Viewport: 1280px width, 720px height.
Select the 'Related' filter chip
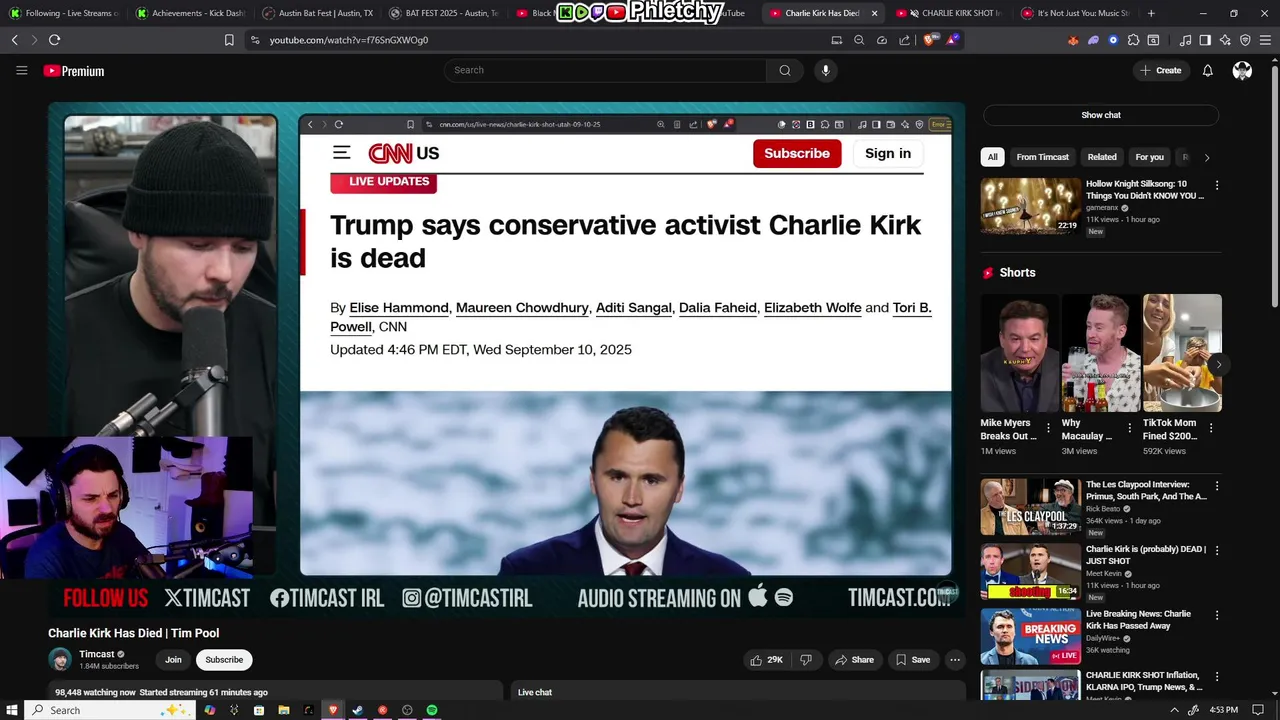pos(1102,157)
